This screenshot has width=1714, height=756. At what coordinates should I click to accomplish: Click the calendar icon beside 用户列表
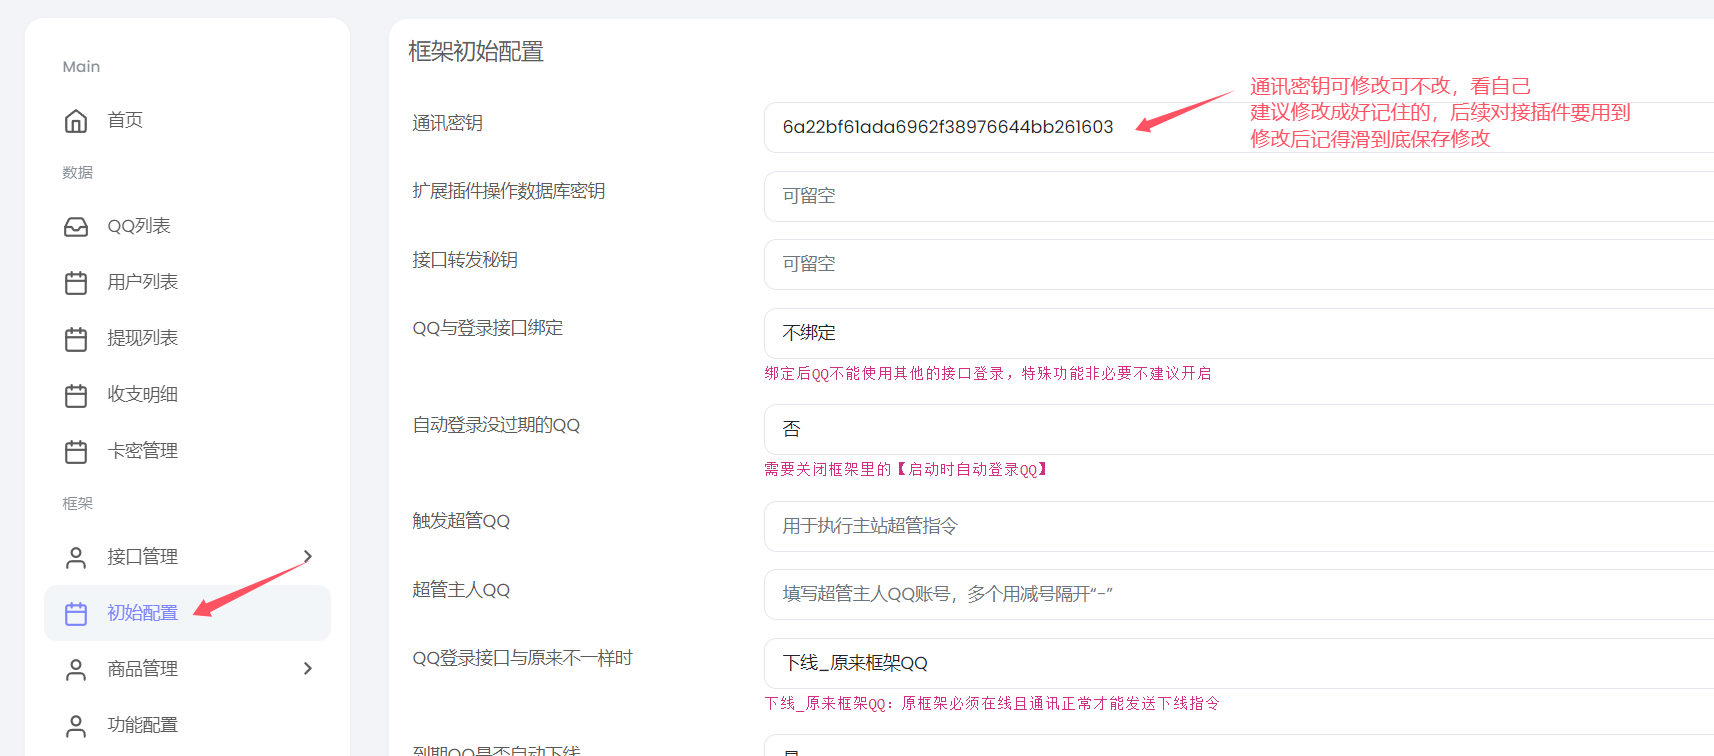pos(76,283)
